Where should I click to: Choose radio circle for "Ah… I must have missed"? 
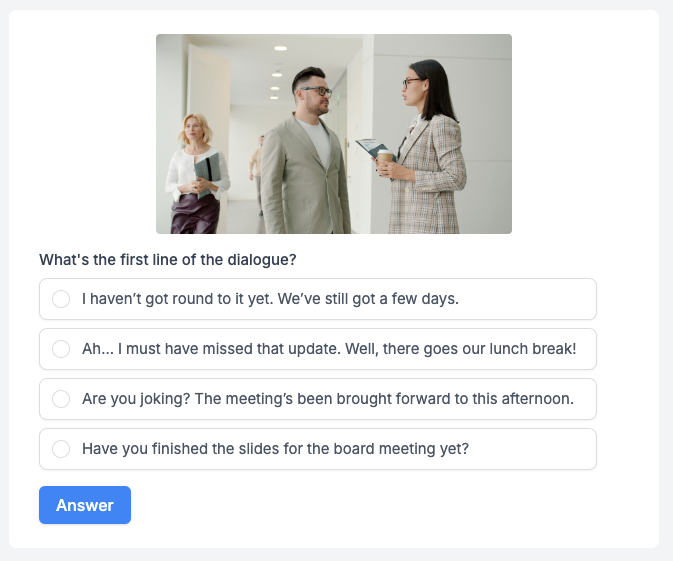click(61, 349)
